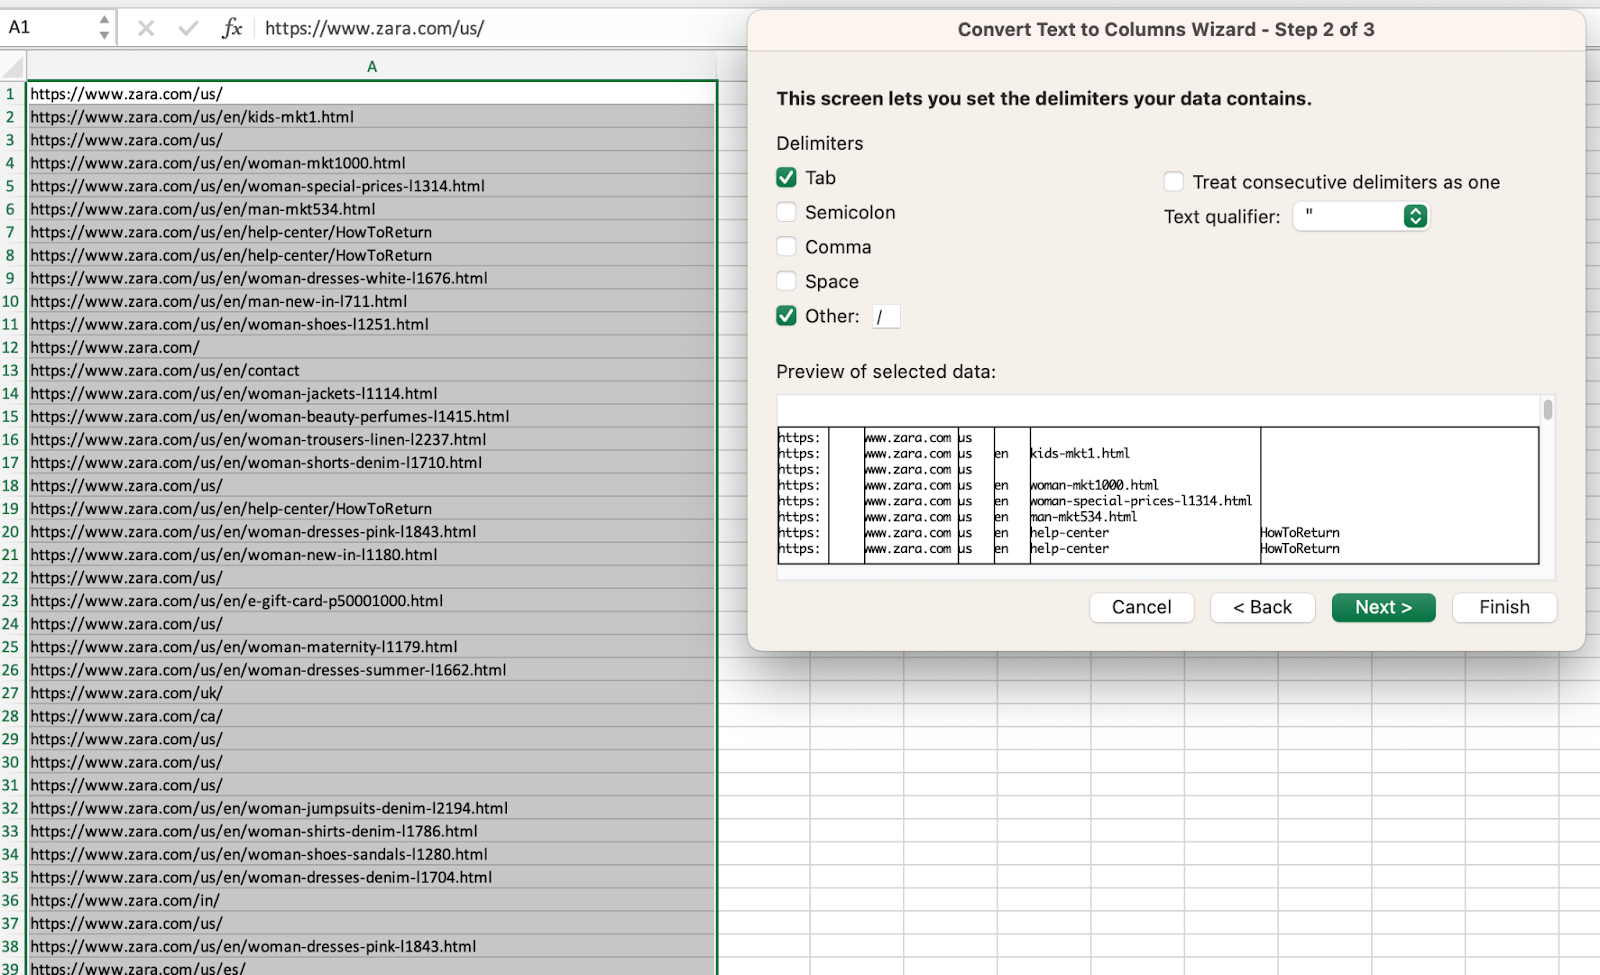This screenshot has width=1600, height=975.
Task: Click cell A10 man-new-in-l711 URL
Action: tap(372, 301)
